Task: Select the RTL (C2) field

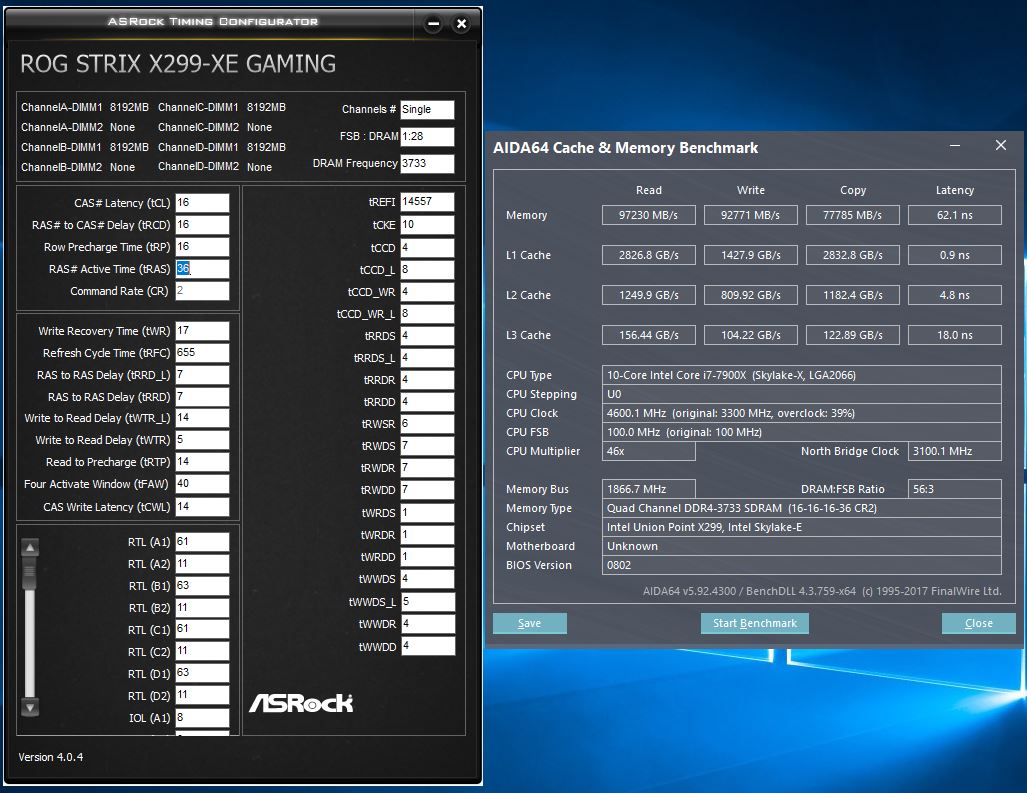Action: 202,651
